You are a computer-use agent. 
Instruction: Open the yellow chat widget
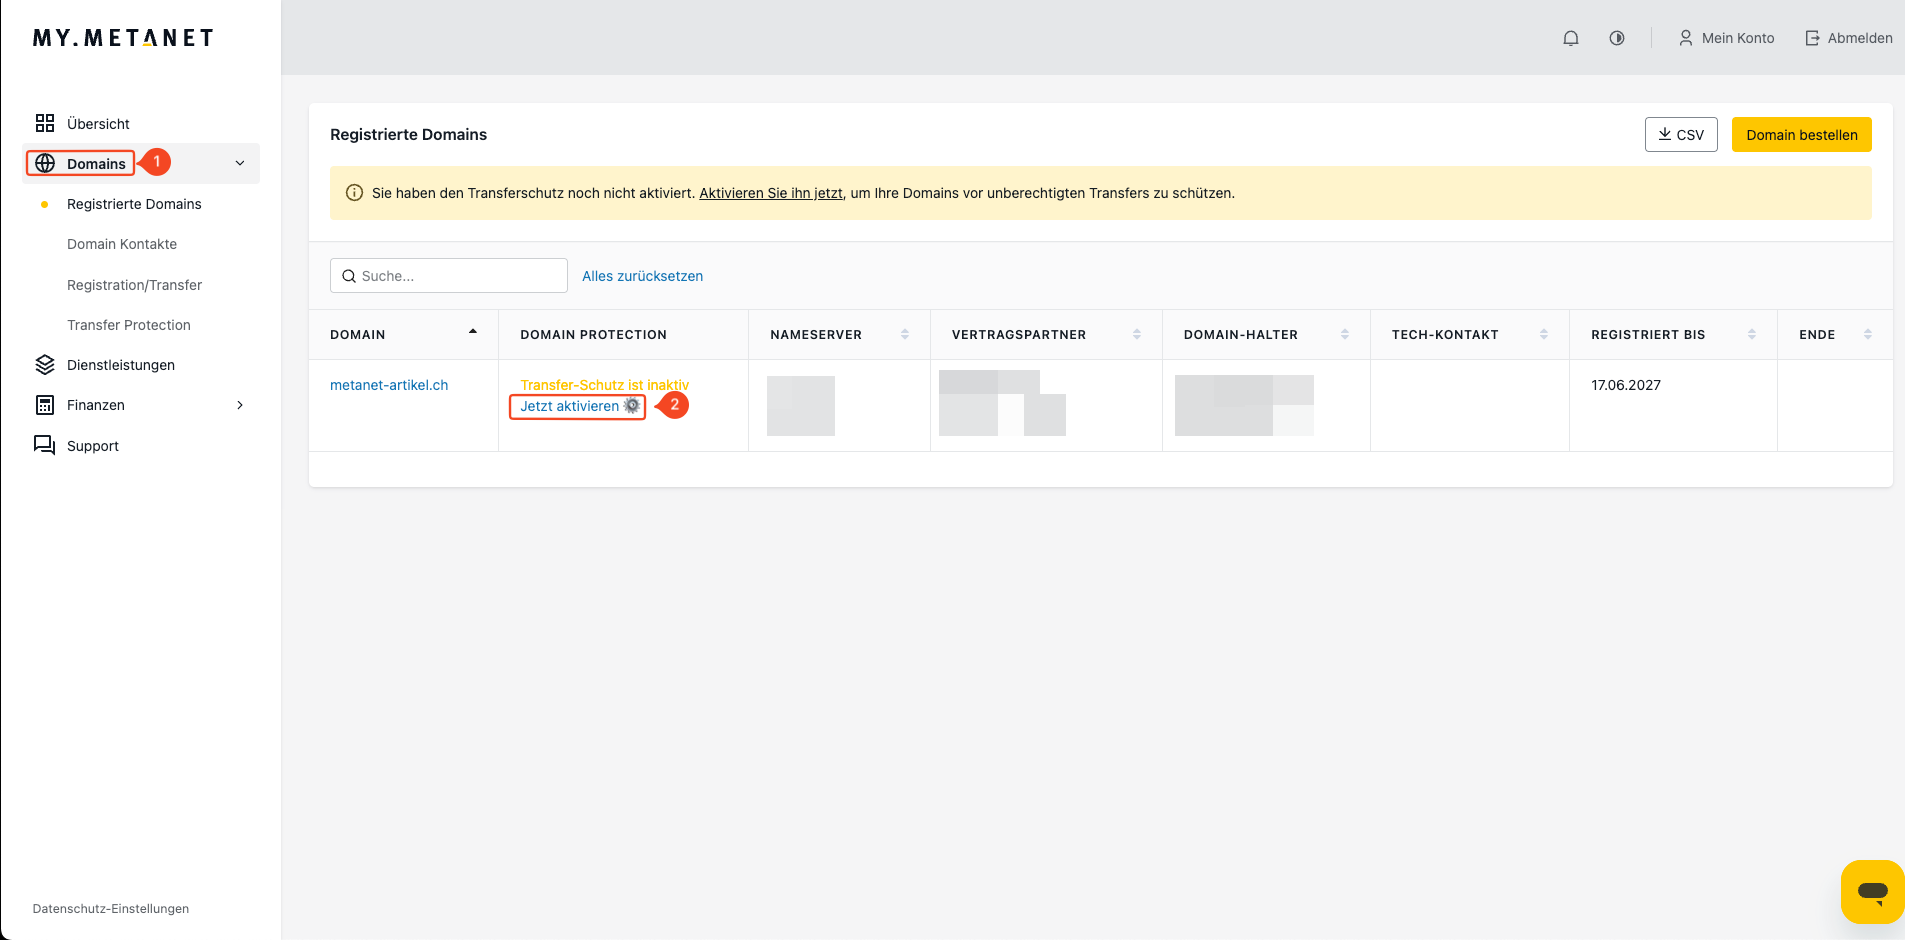click(x=1872, y=891)
